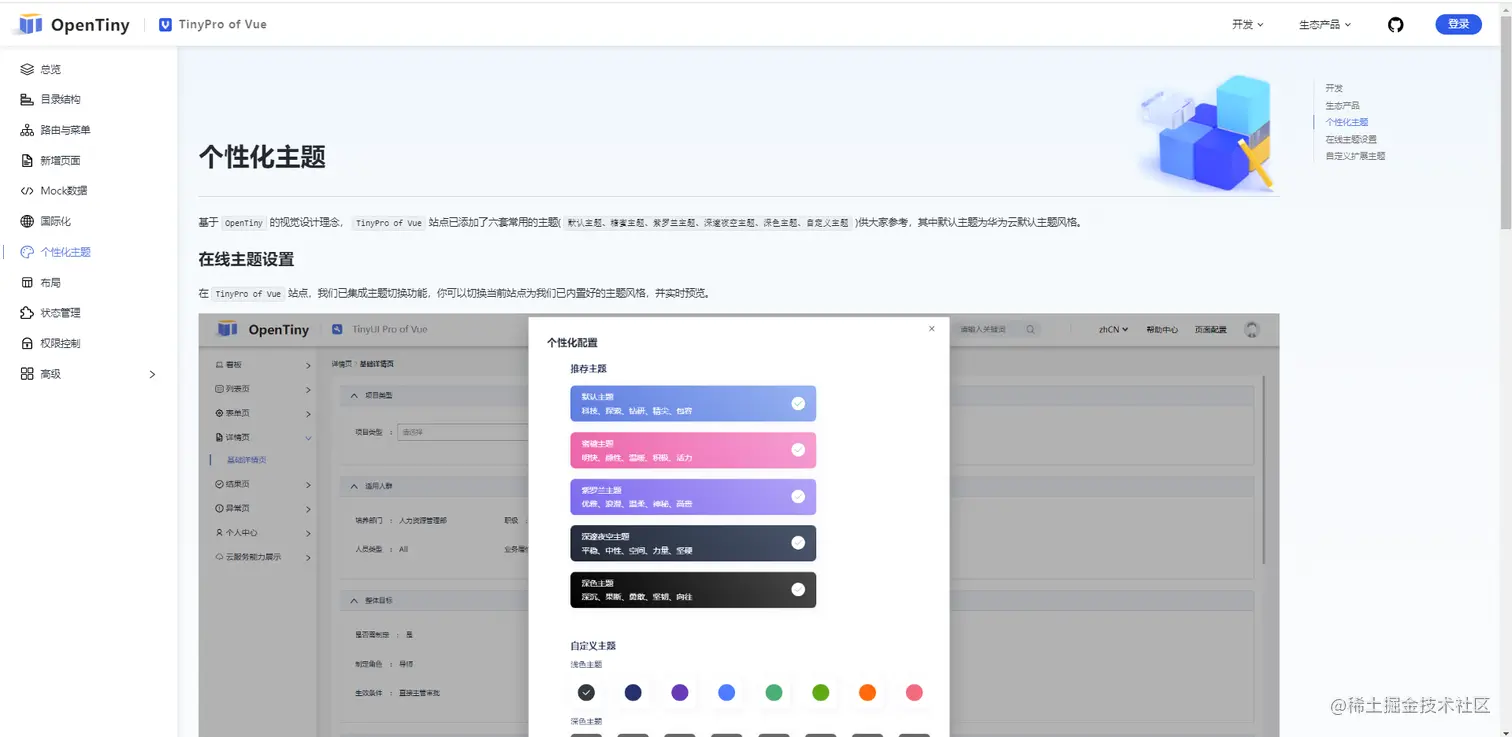Click the 看板 icon in the preview sidebar
The width and height of the screenshot is (1512, 737).
pyautogui.click(x=219, y=366)
